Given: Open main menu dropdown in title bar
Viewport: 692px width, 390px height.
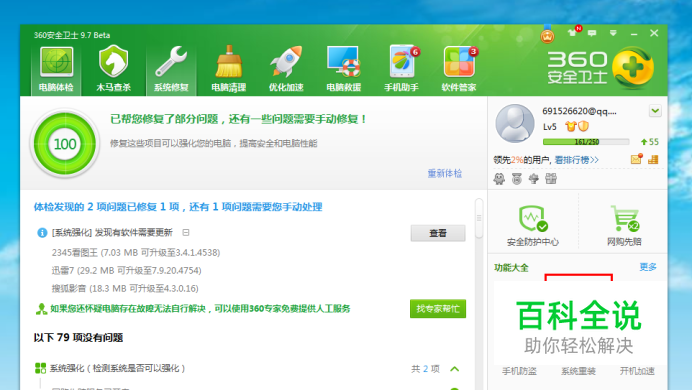Looking at the screenshot, I should (613, 33).
